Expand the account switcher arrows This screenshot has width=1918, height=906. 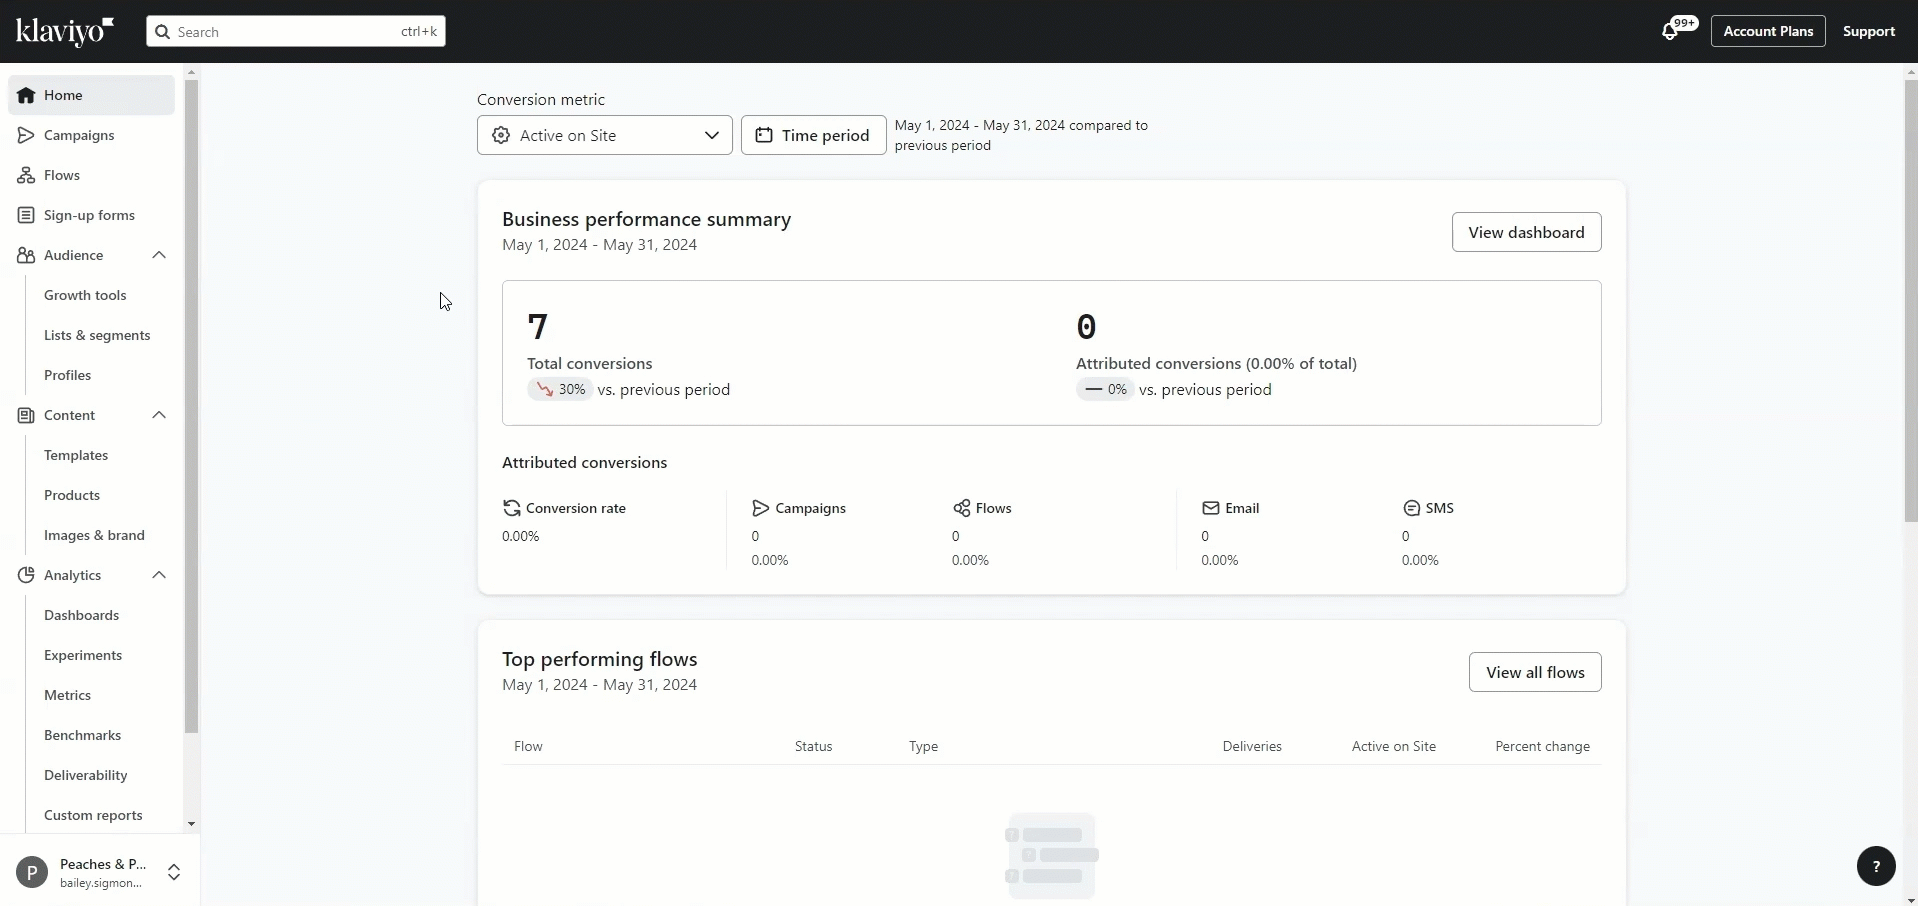click(174, 872)
